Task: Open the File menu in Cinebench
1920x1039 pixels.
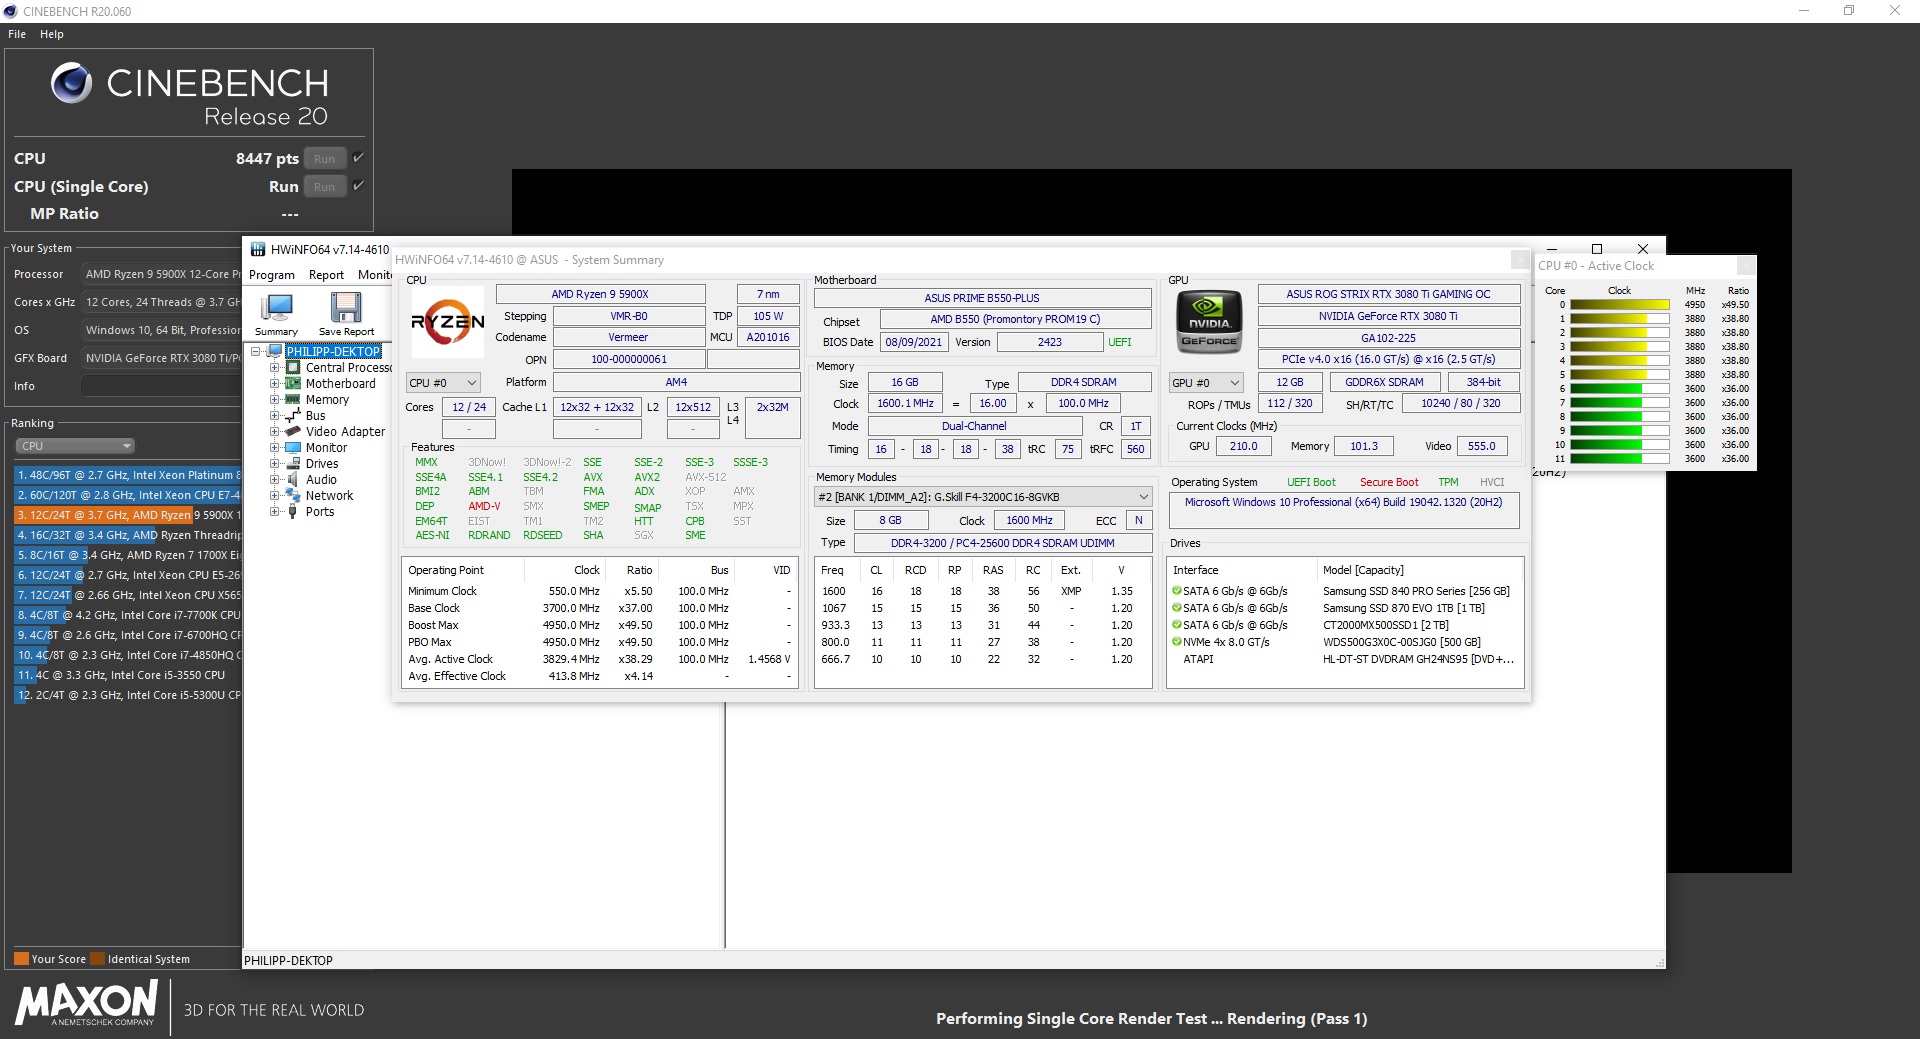Action: pyautogui.click(x=17, y=34)
